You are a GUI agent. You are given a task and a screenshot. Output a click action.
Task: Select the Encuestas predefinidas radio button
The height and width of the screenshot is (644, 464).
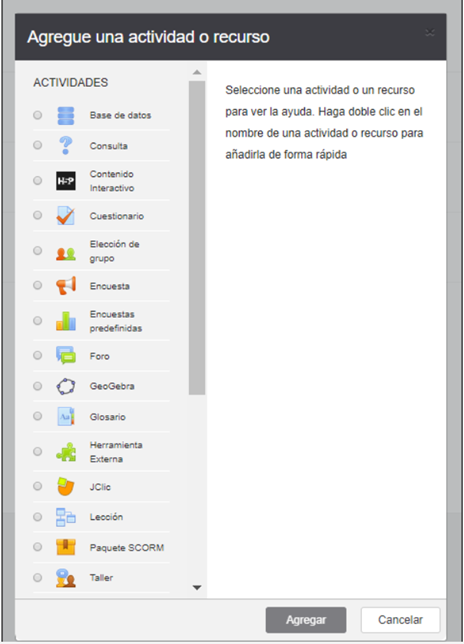click(37, 320)
